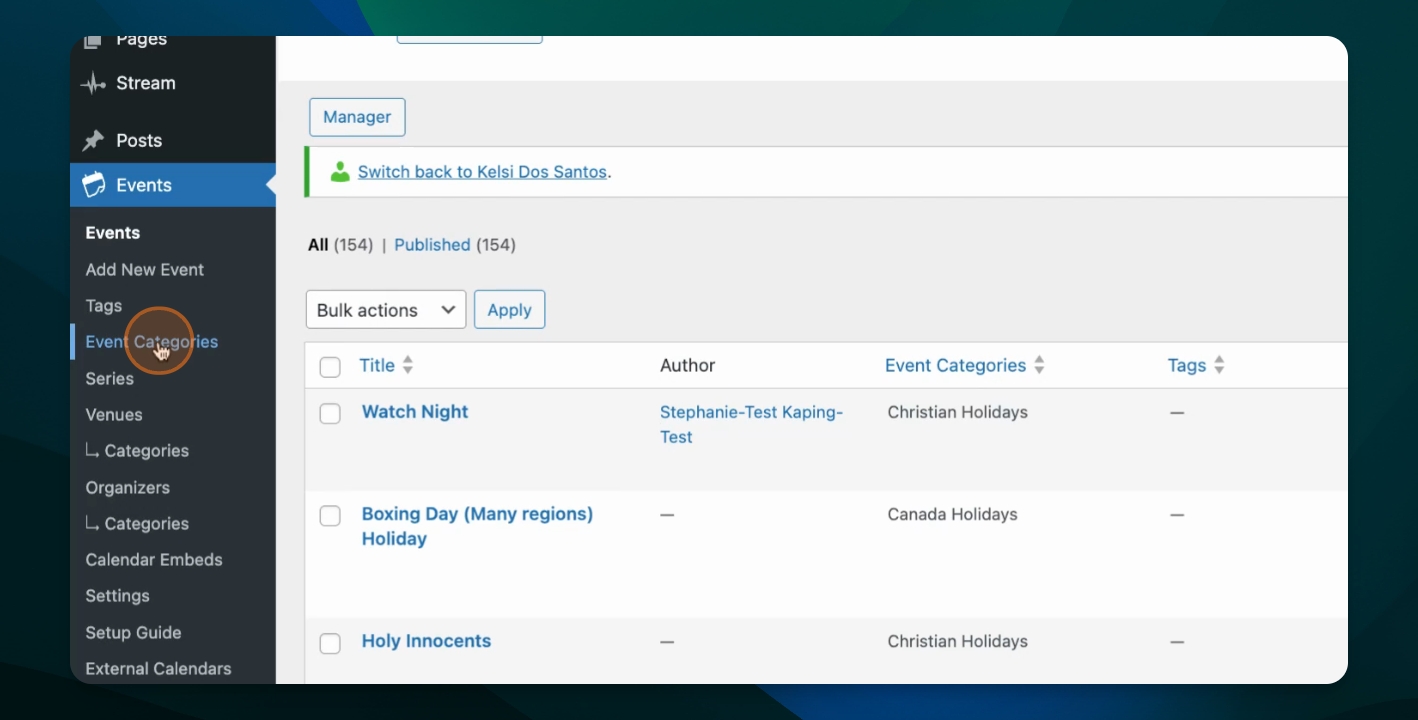Open the Events main menu item
Screen dimensions: 1418x720
pos(173,185)
